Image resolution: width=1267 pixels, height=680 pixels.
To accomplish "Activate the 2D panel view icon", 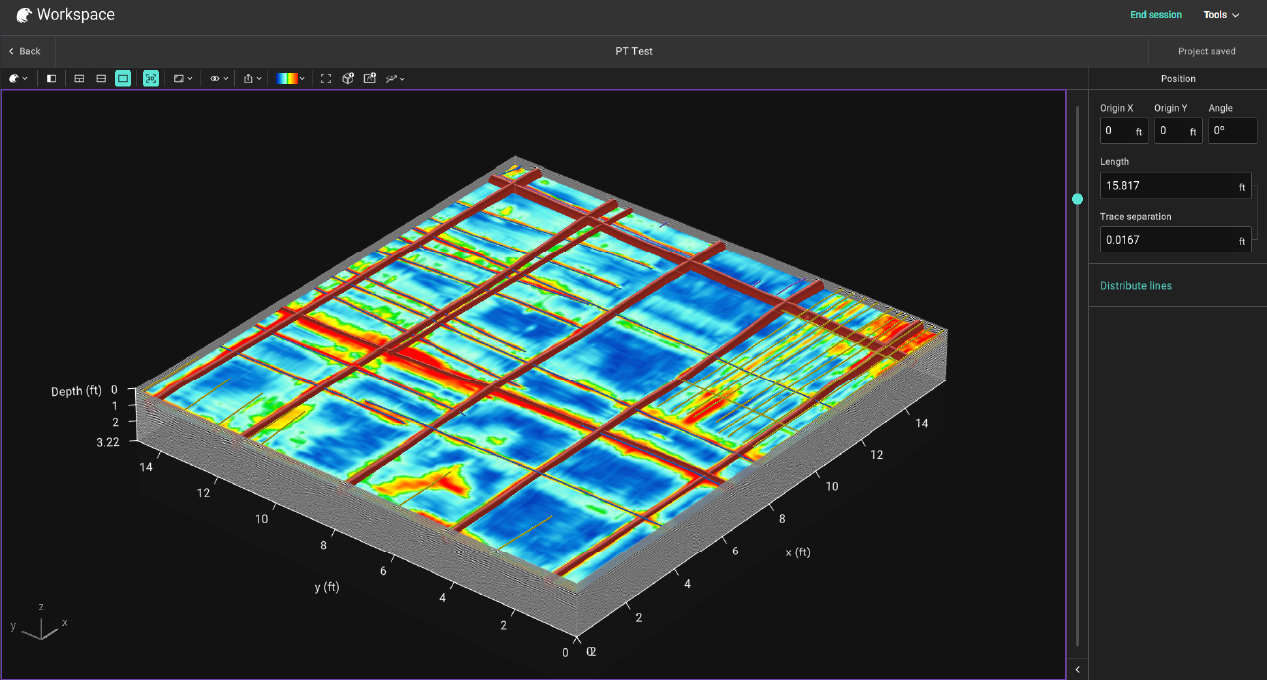I will pyautogui.click(x=123, y=78).
